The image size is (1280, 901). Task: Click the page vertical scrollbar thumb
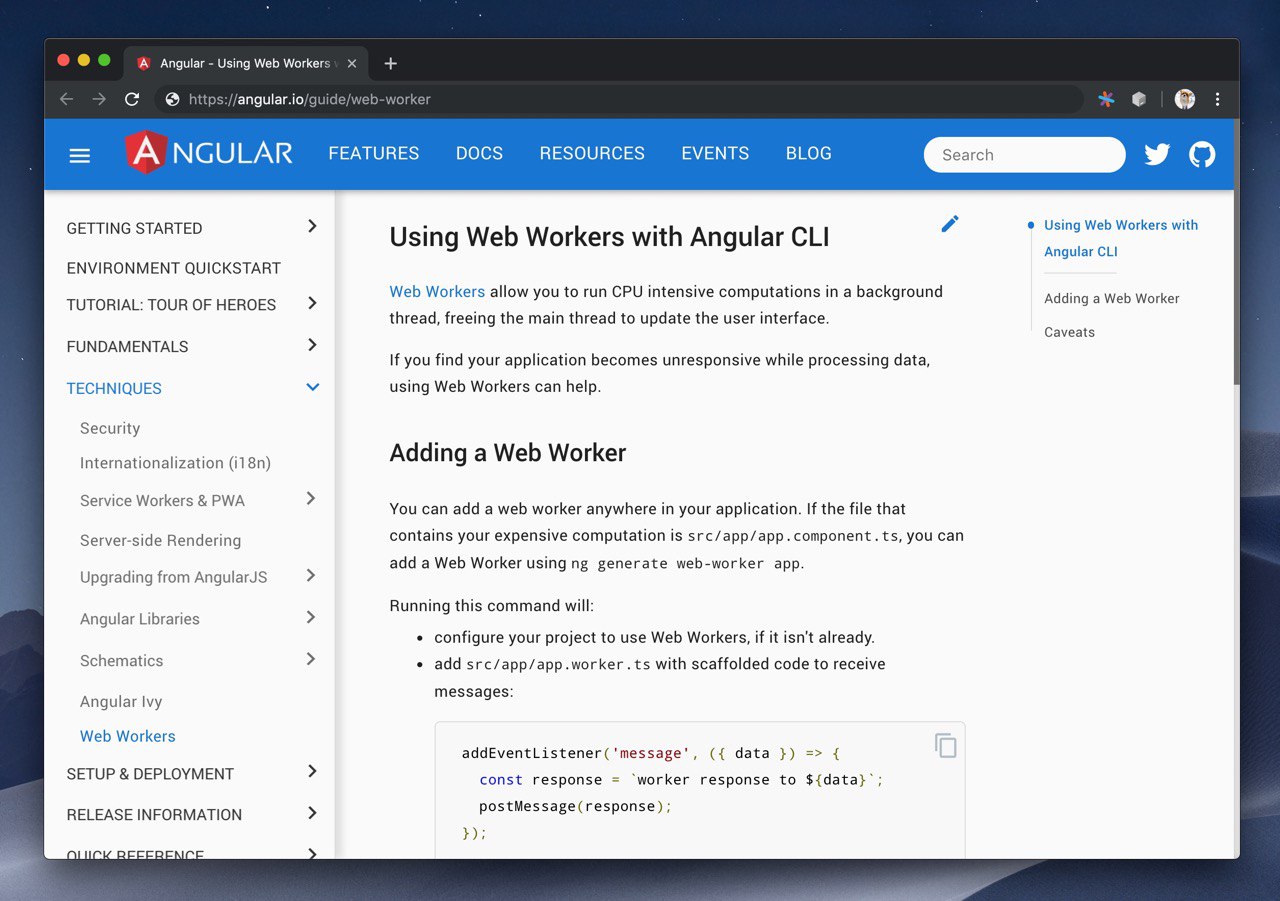coord(1236,253)
